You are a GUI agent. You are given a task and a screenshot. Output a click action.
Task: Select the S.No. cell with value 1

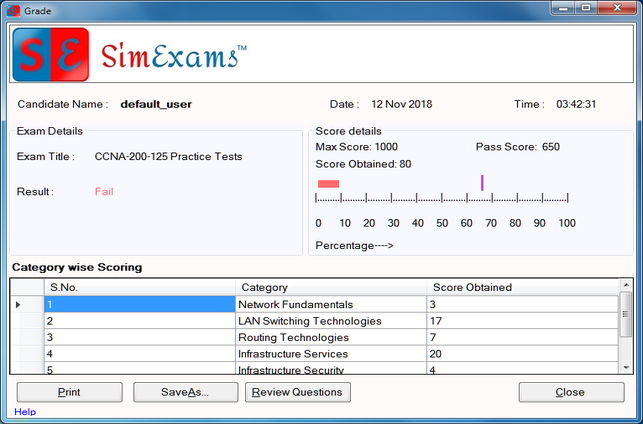pos(139,305)
